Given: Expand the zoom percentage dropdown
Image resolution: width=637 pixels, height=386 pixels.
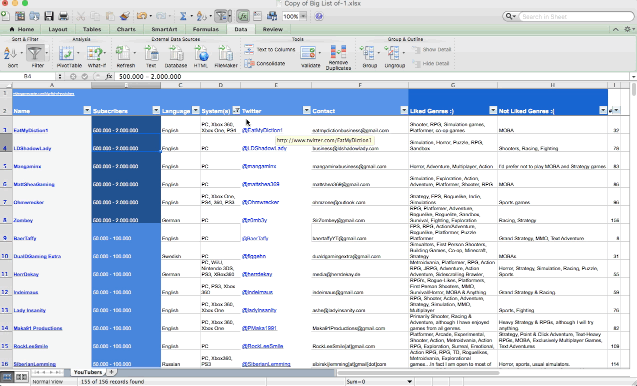Looking at the screenshot, I should pos(303,16).
